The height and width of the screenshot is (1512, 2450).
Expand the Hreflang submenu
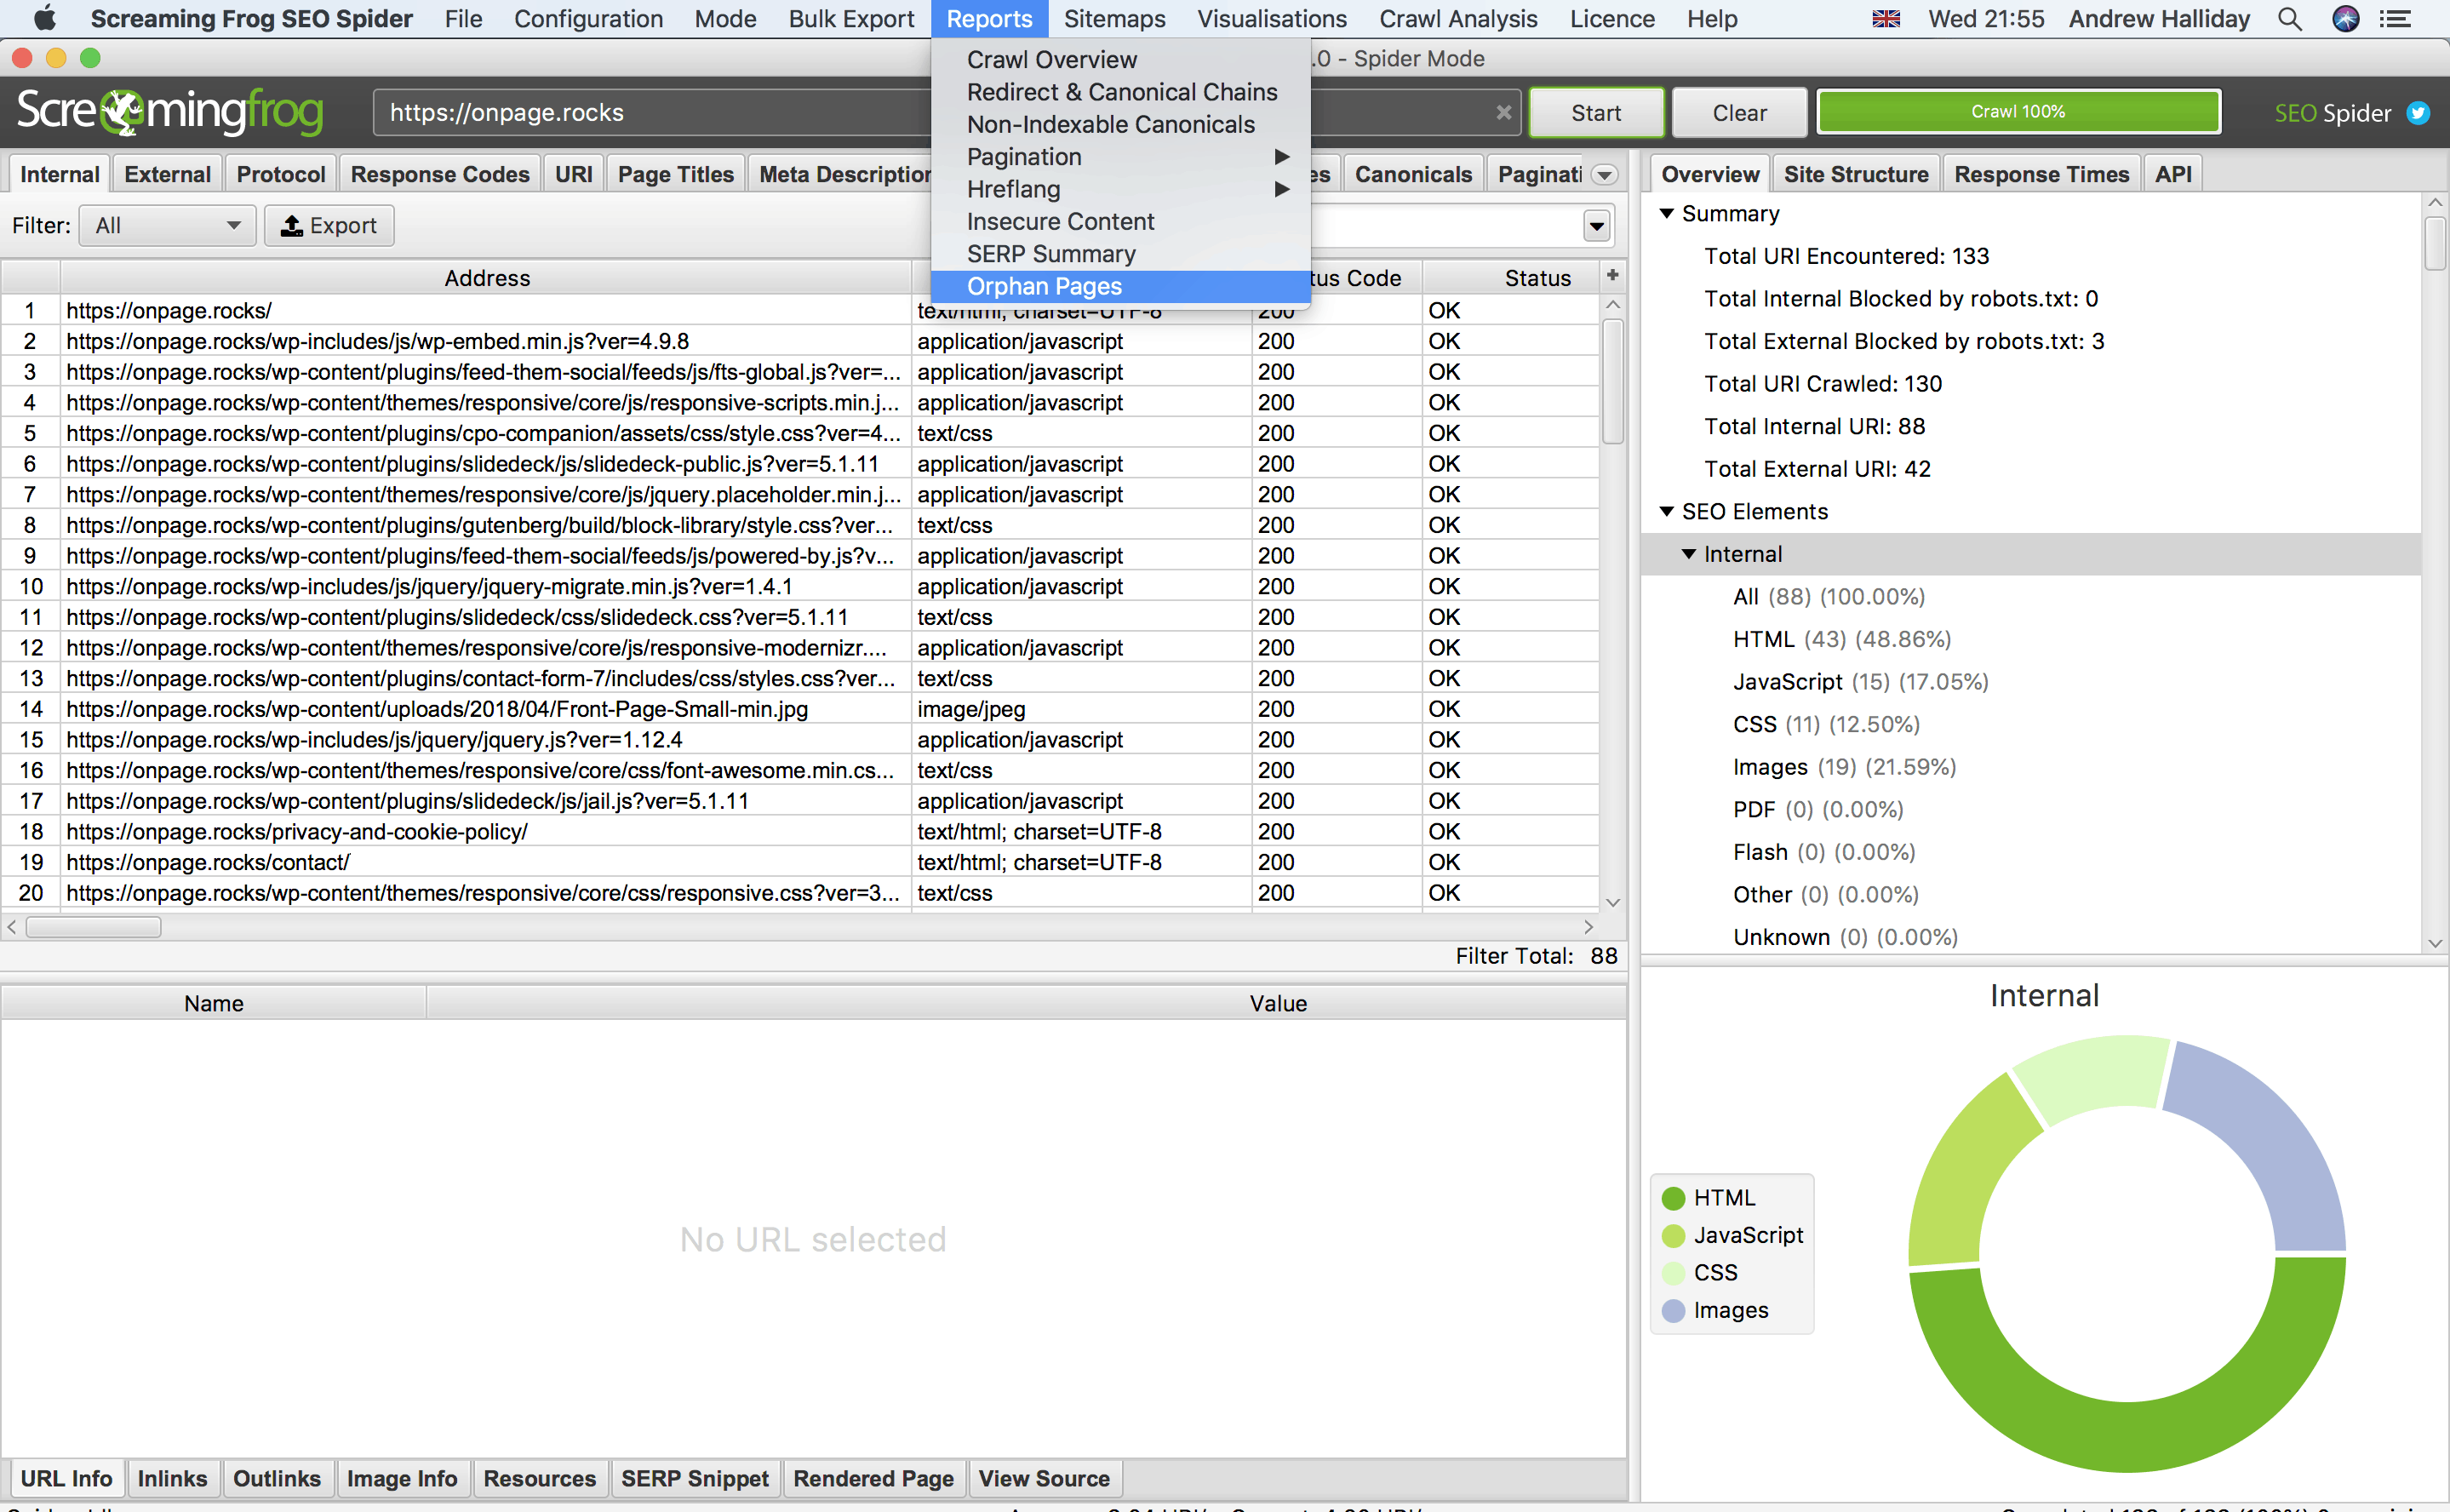click(1120, 189)
